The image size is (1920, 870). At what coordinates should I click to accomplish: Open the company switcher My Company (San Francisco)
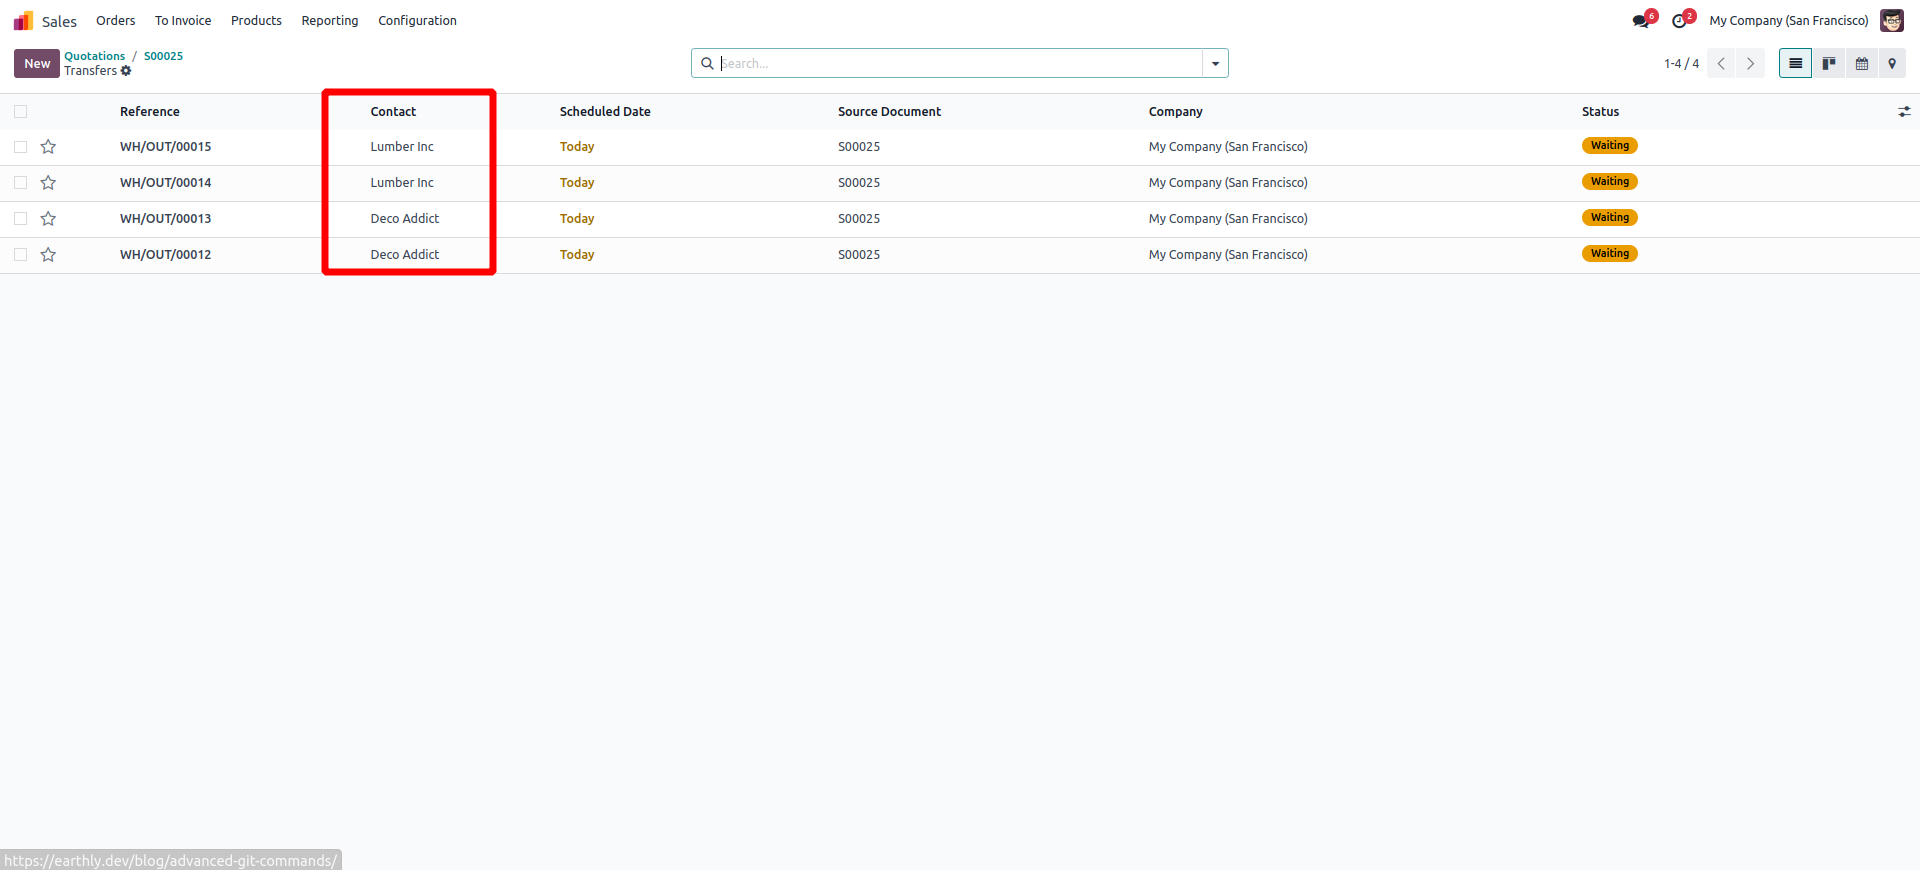point(1788,21)
